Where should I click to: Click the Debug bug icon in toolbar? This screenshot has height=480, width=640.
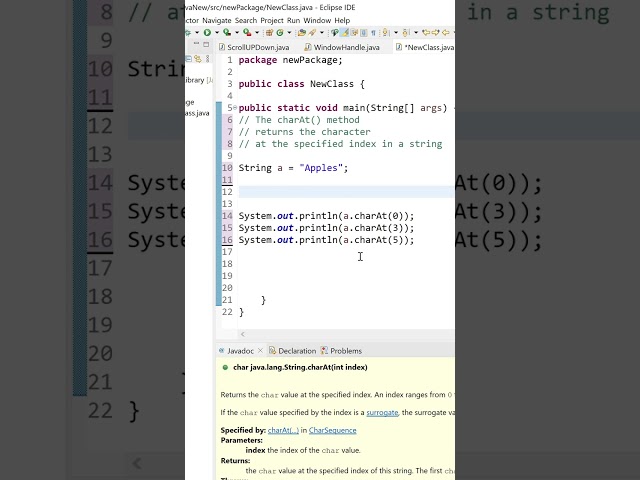188,32
